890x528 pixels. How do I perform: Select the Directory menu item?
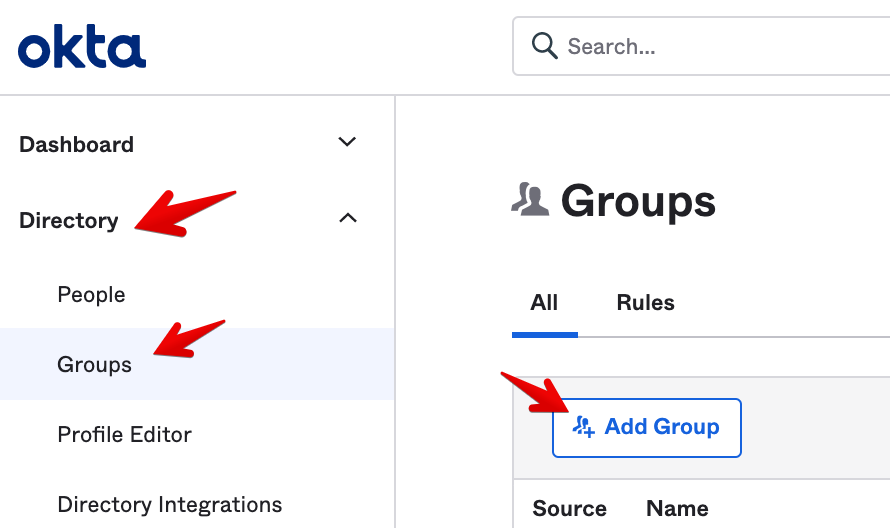click(68, 220)
